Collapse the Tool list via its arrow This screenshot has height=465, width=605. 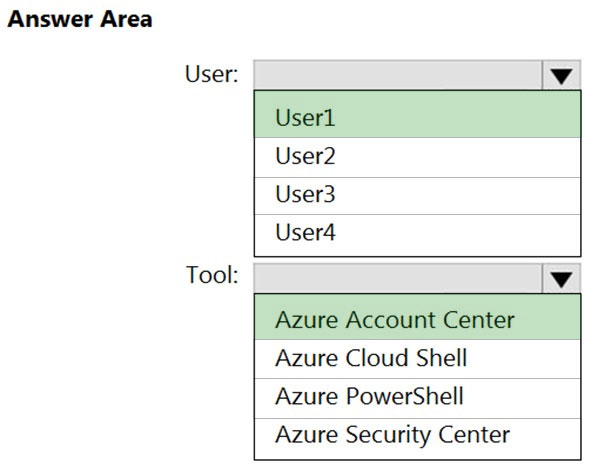click(562, 277)
